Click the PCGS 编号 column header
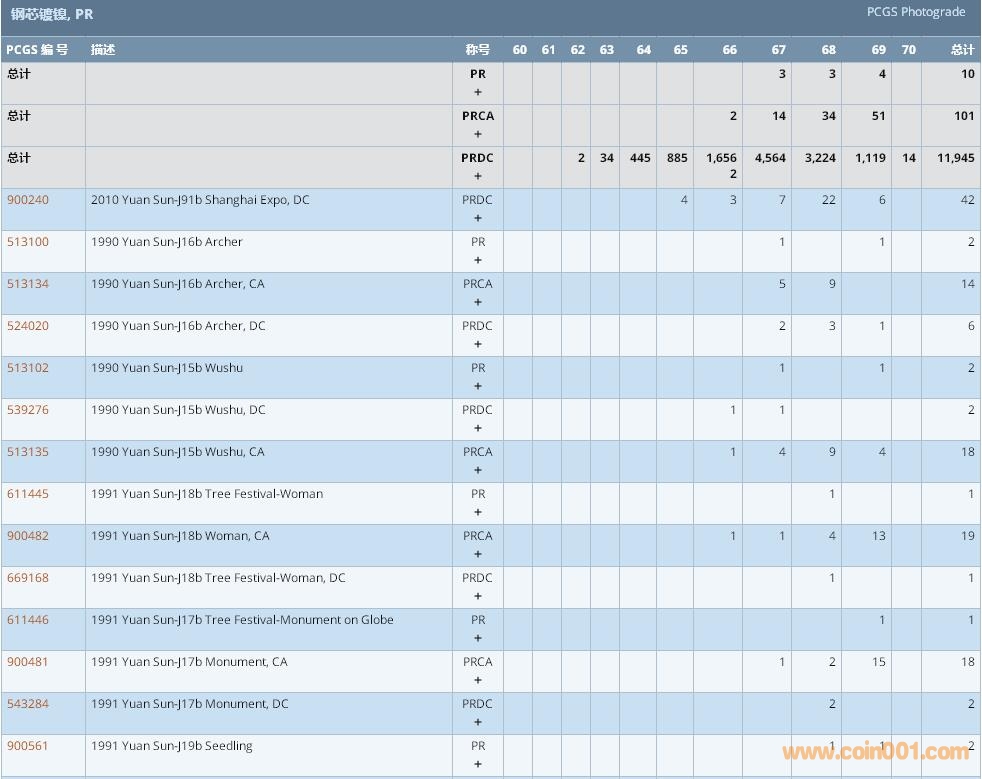Image resolution: width=982 pixels, height=779 pixels. pos(37,50)
